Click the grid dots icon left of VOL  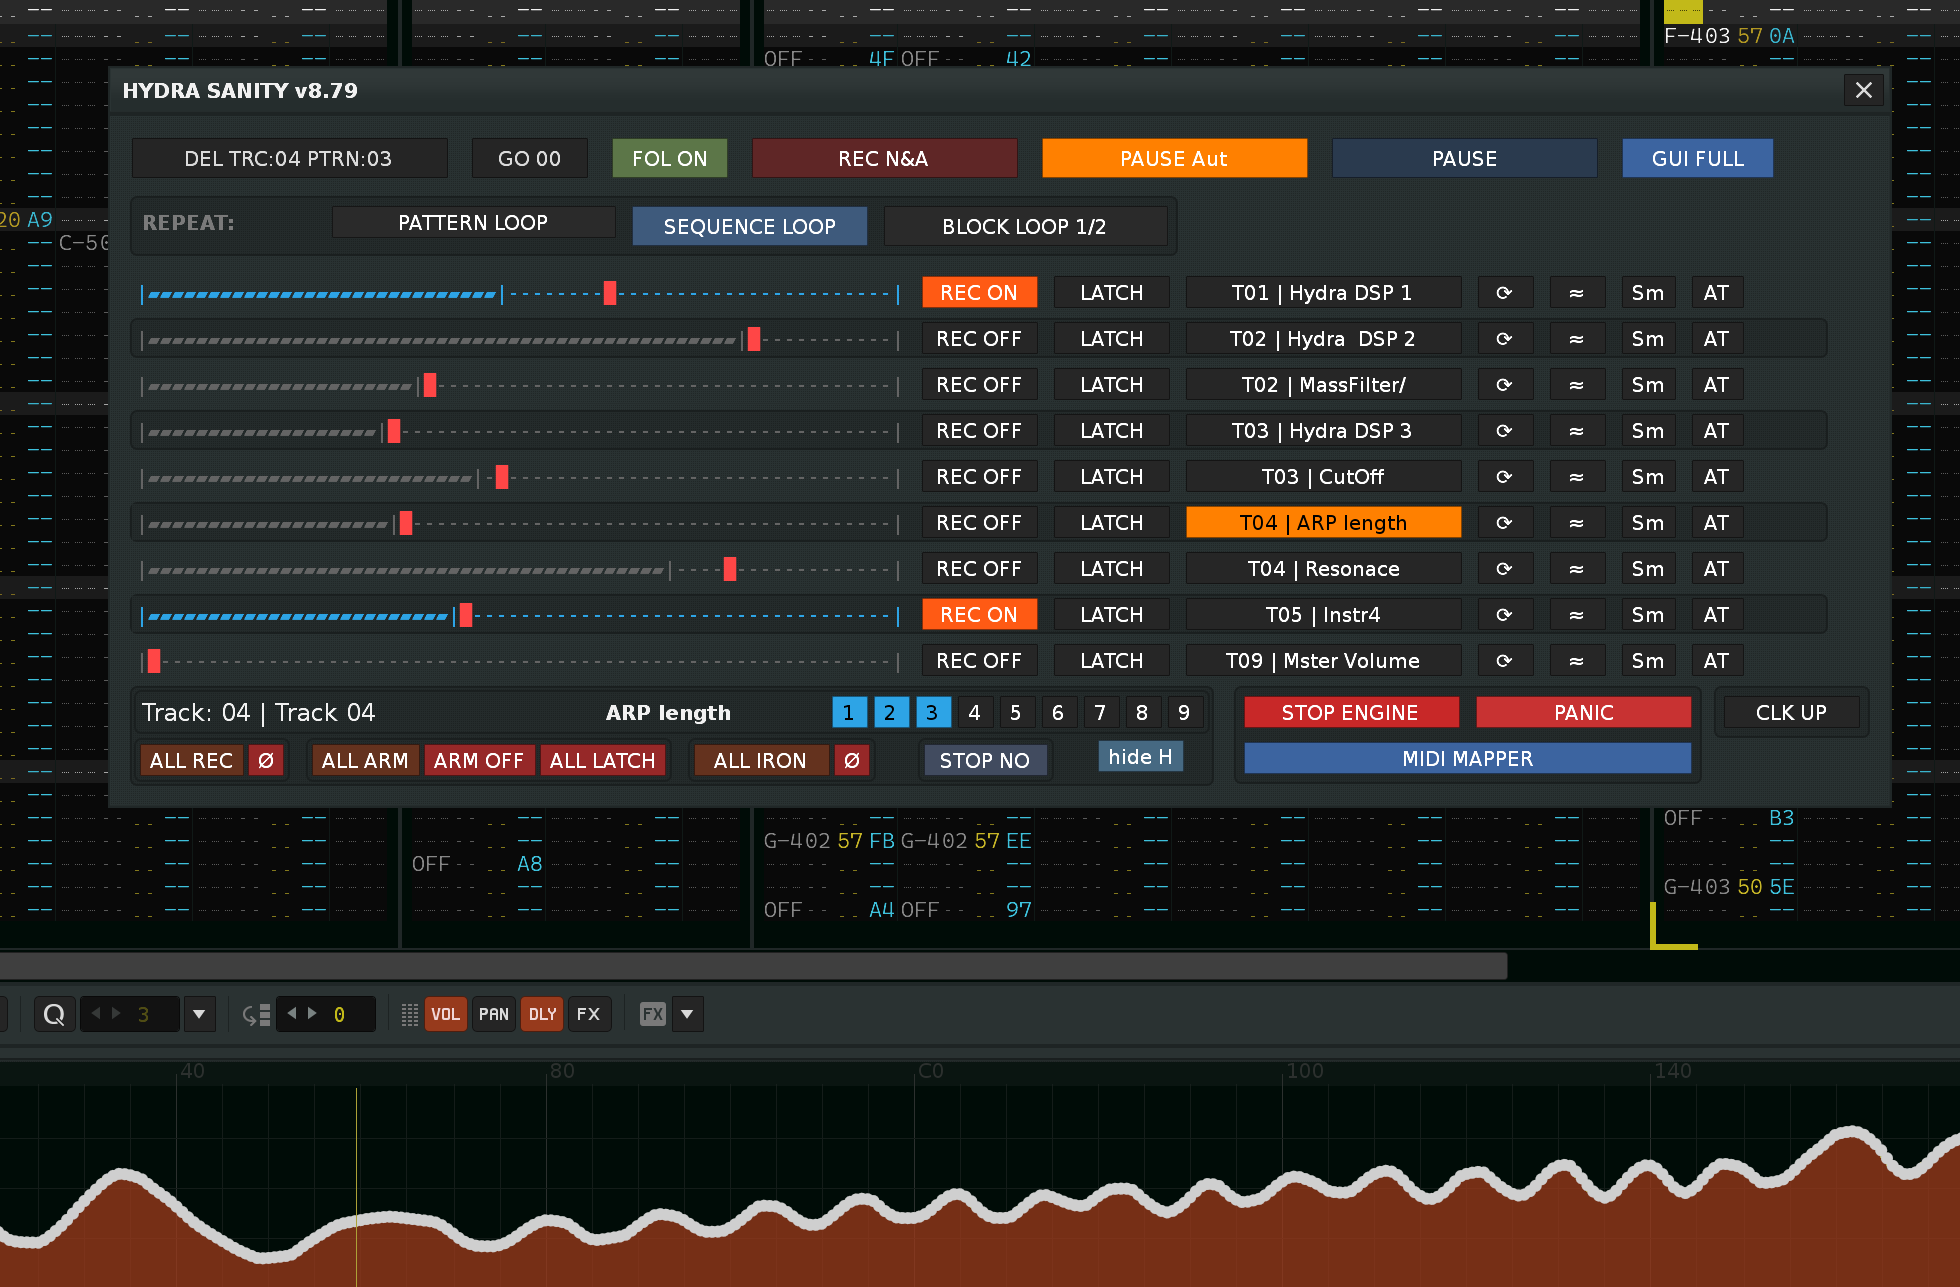409,1014
